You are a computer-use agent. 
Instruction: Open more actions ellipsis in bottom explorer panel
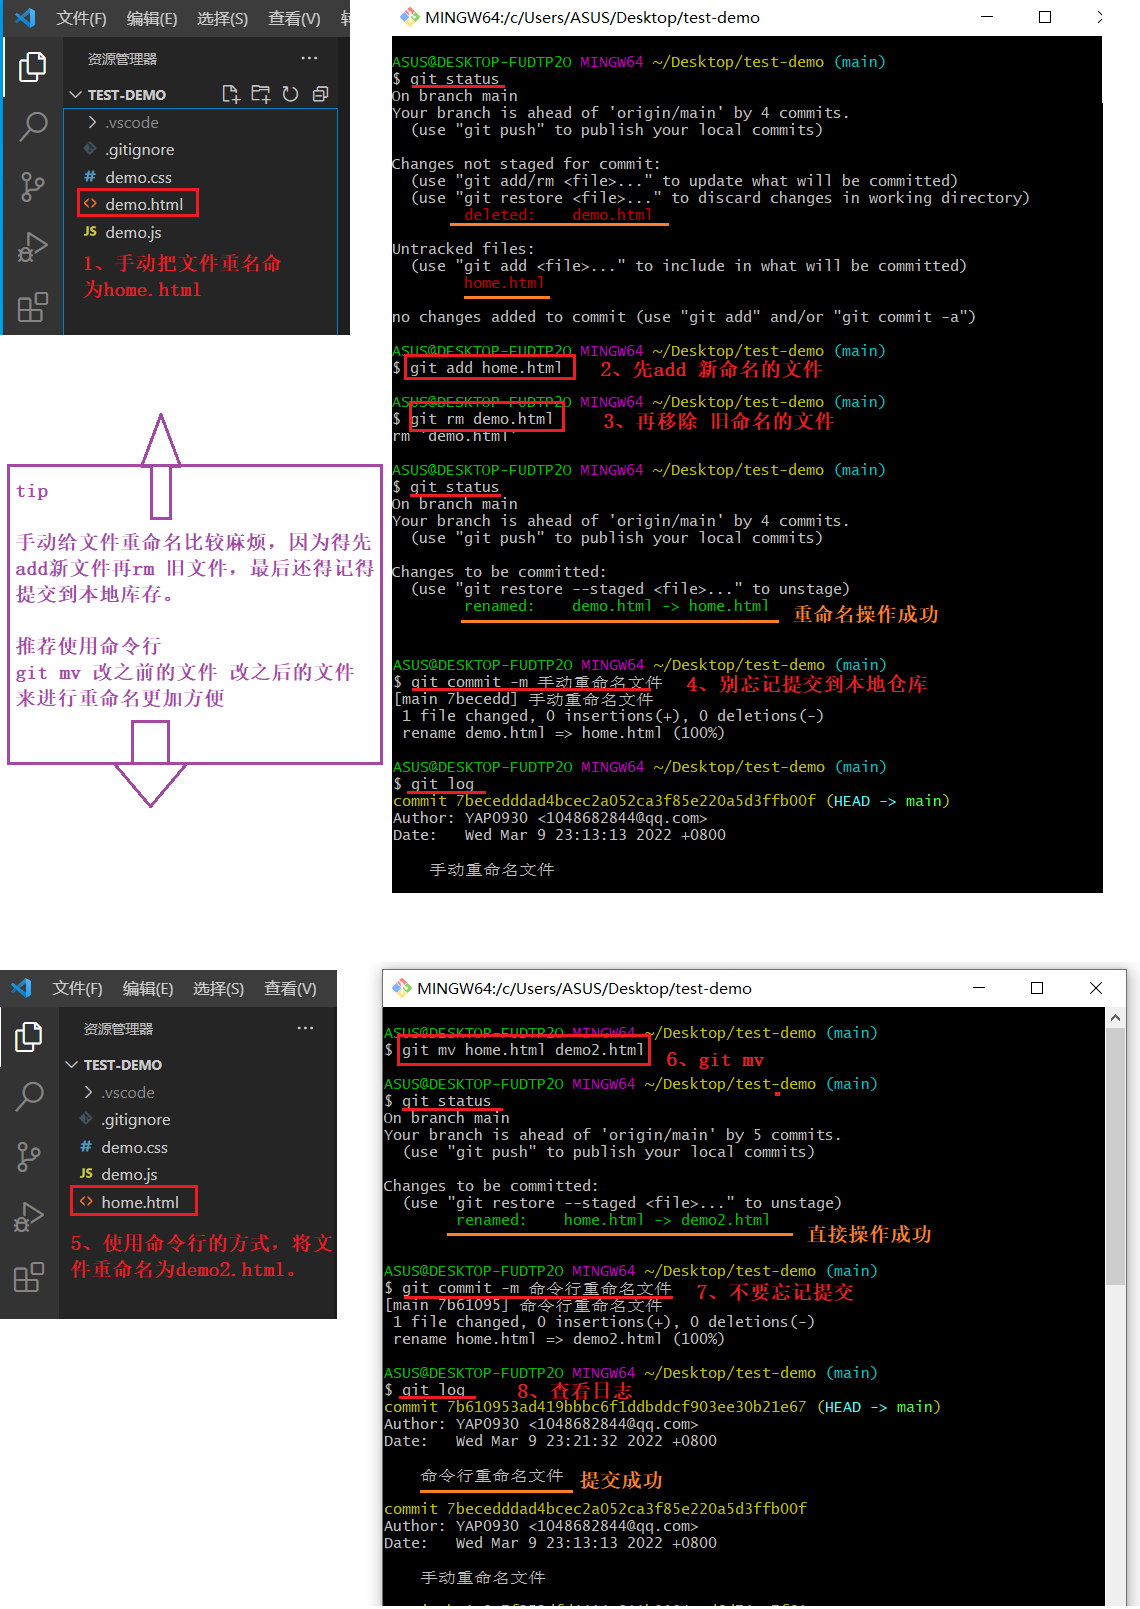(305, 1028)
